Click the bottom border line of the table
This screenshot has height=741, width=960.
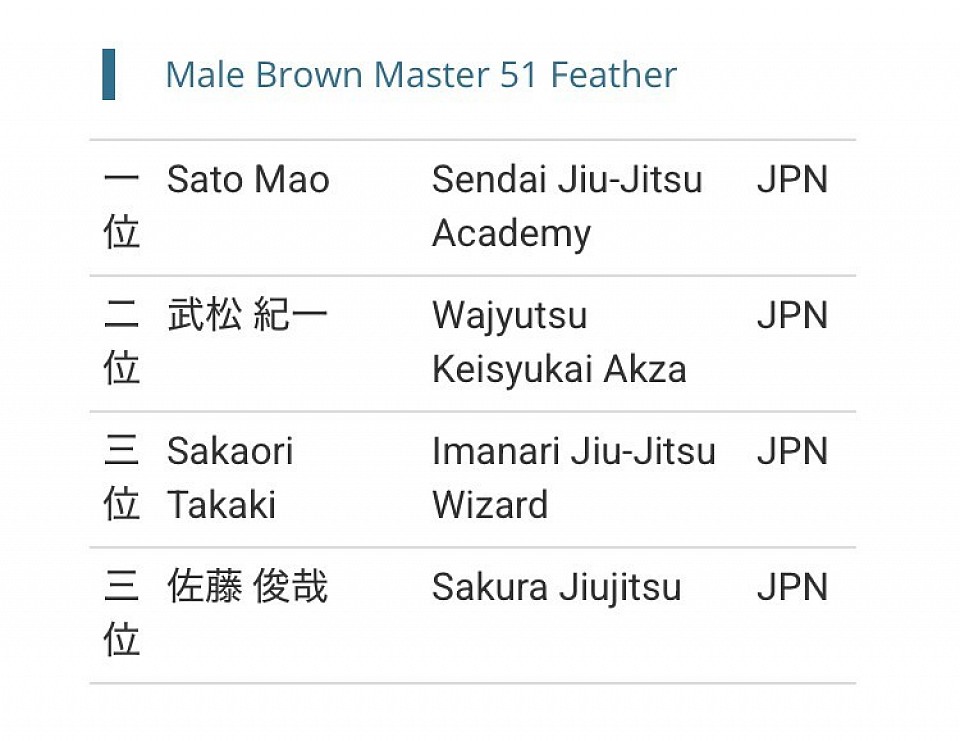coord(472,683)
